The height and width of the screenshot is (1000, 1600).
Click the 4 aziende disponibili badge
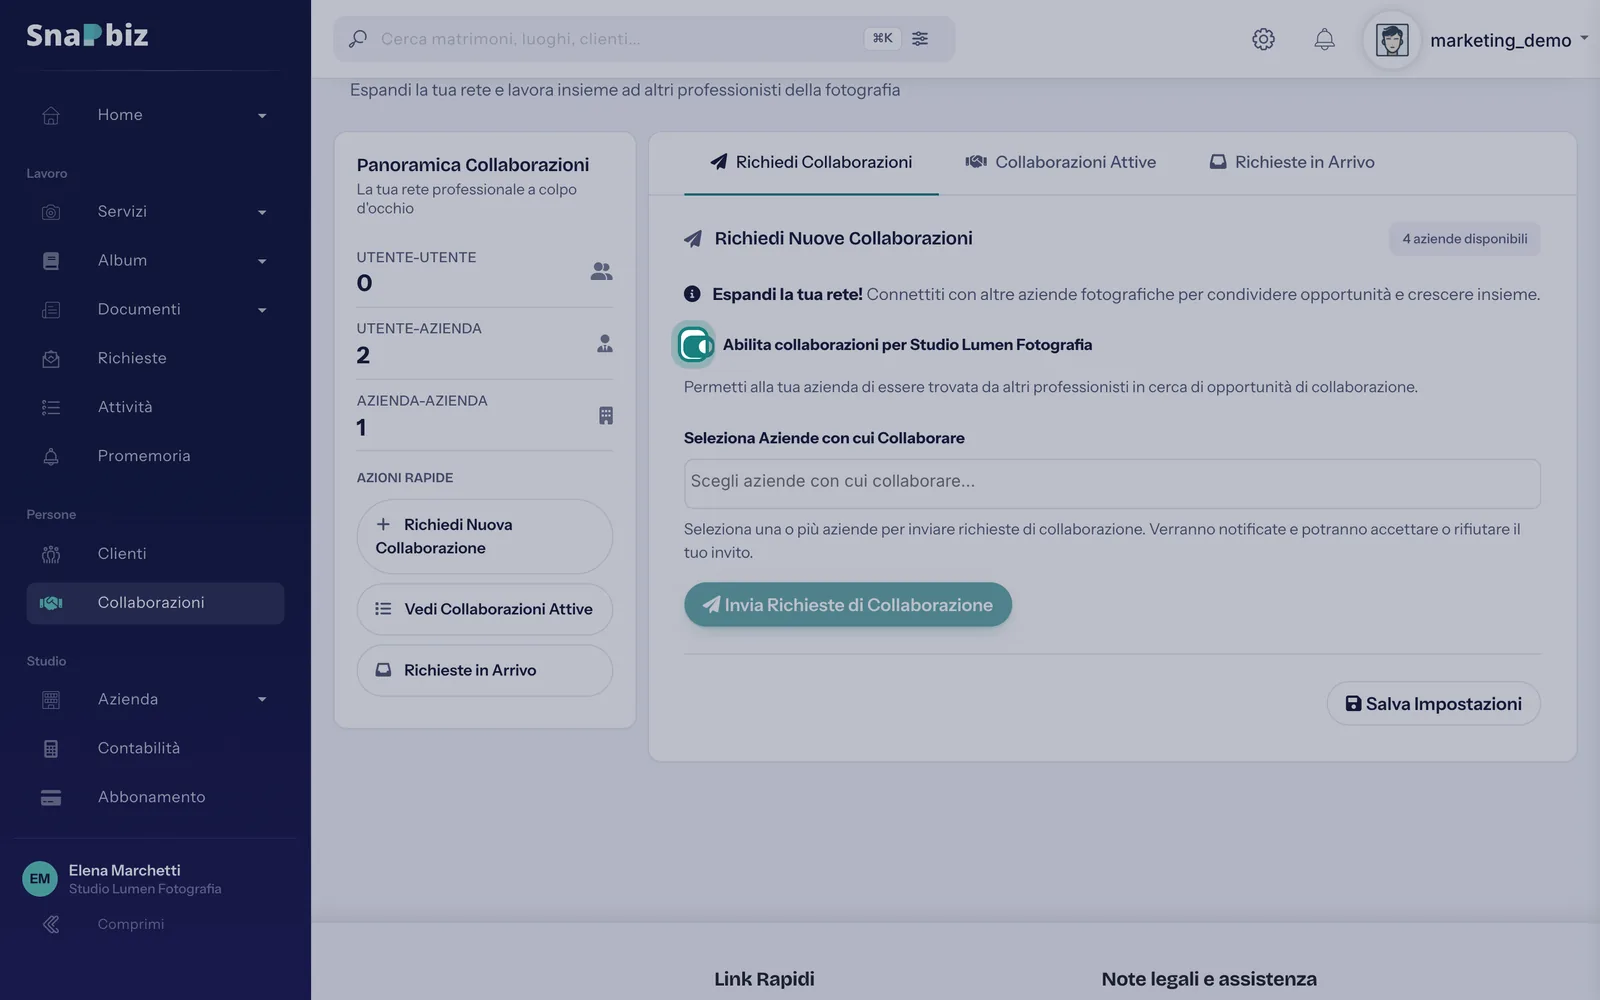pos(1464,239)
